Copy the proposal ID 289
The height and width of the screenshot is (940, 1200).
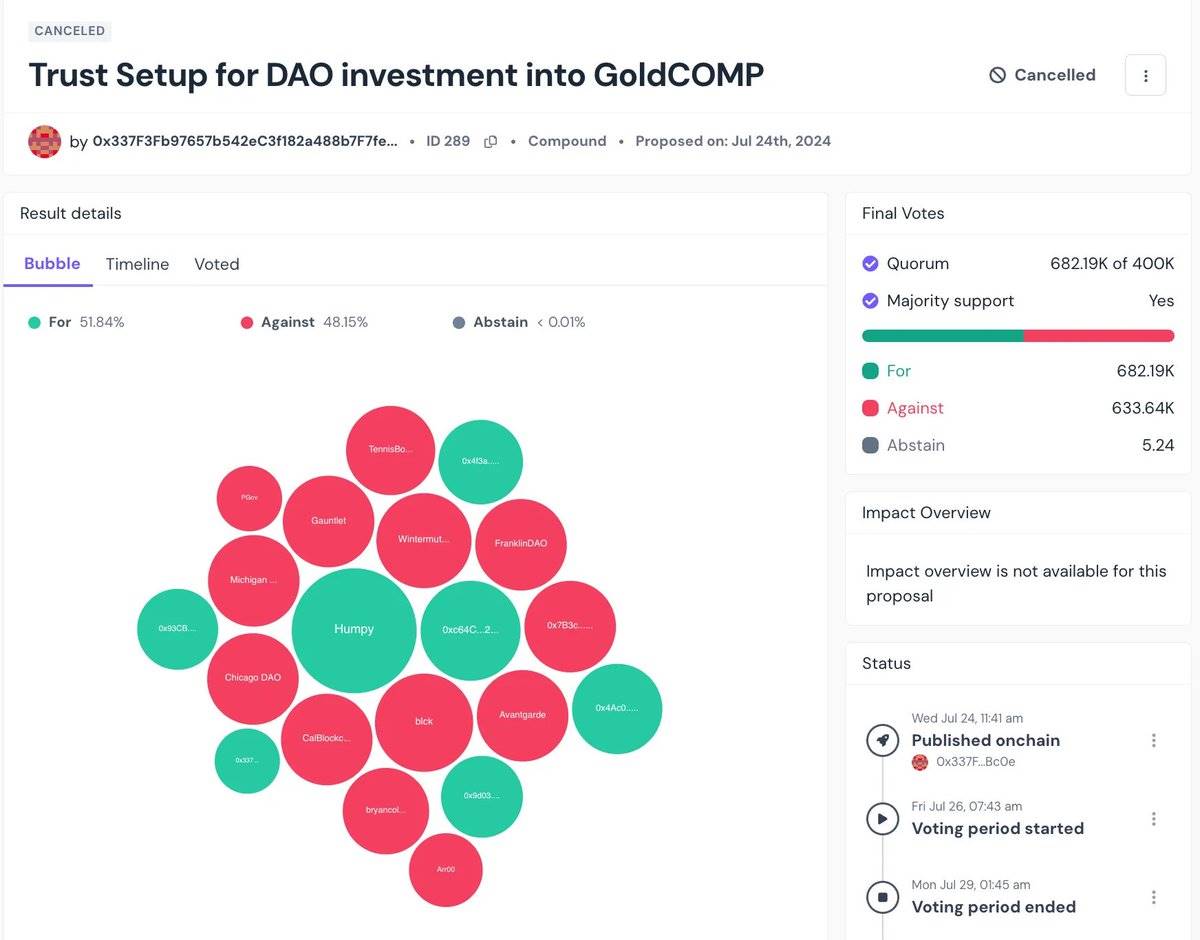point(490,142)
